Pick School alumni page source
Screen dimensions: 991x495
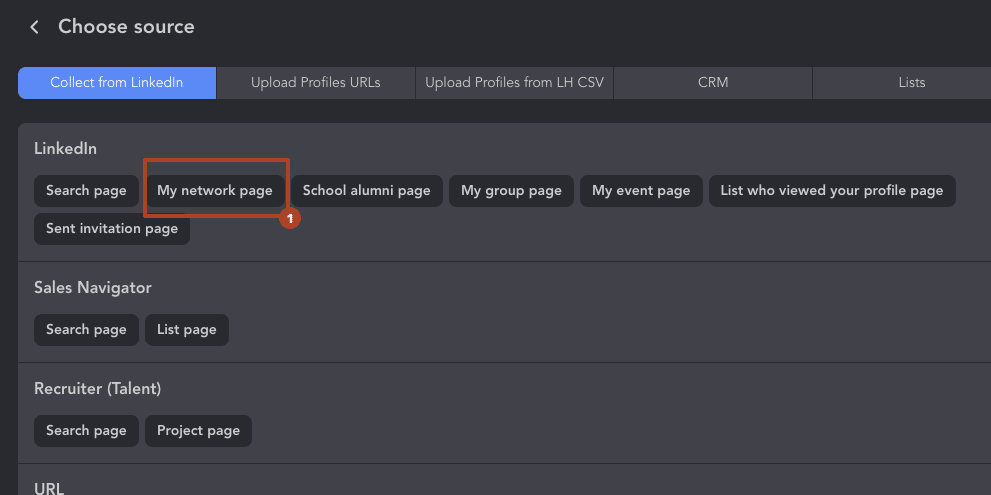[x=367, y=191]
